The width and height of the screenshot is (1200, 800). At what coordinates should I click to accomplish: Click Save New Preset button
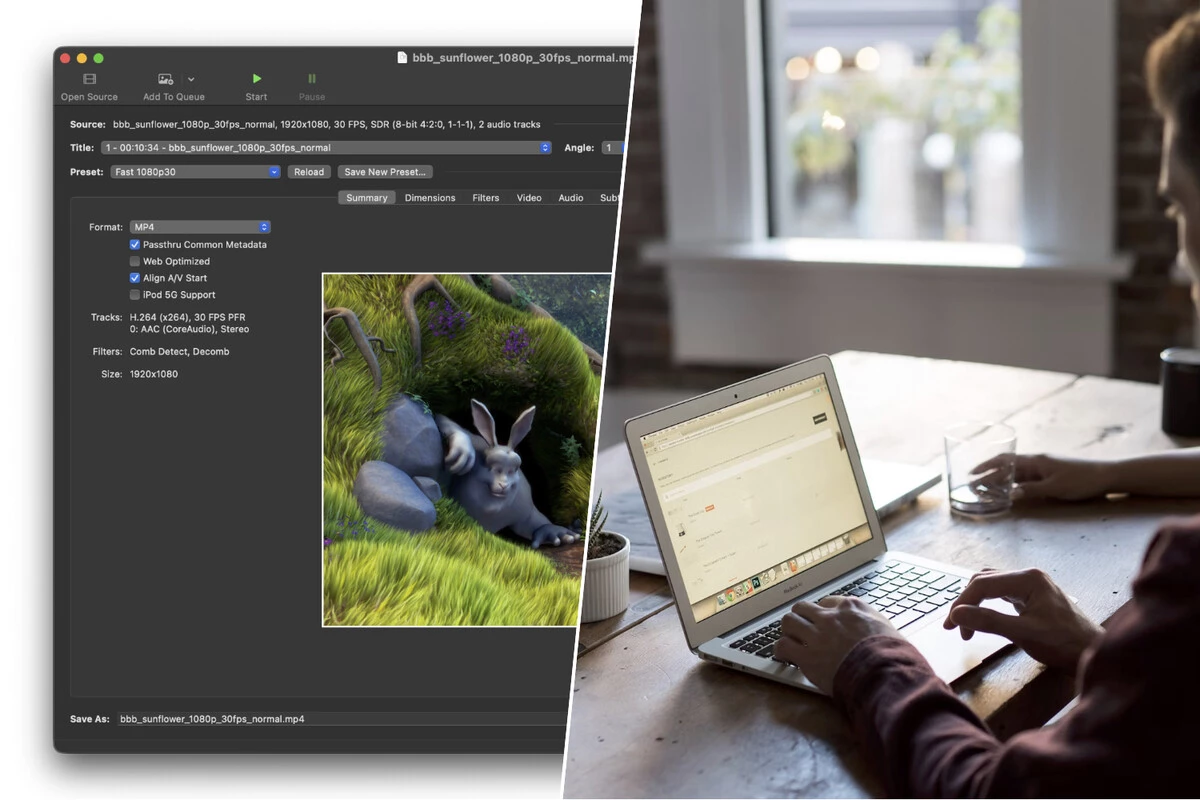385,172
